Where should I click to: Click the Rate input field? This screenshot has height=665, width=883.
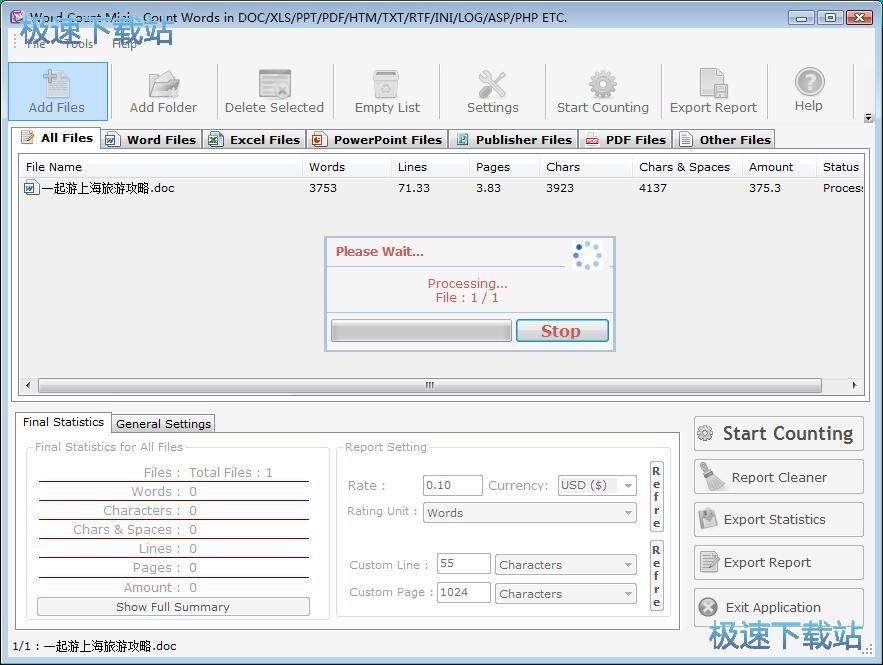[x=453, y=485]
